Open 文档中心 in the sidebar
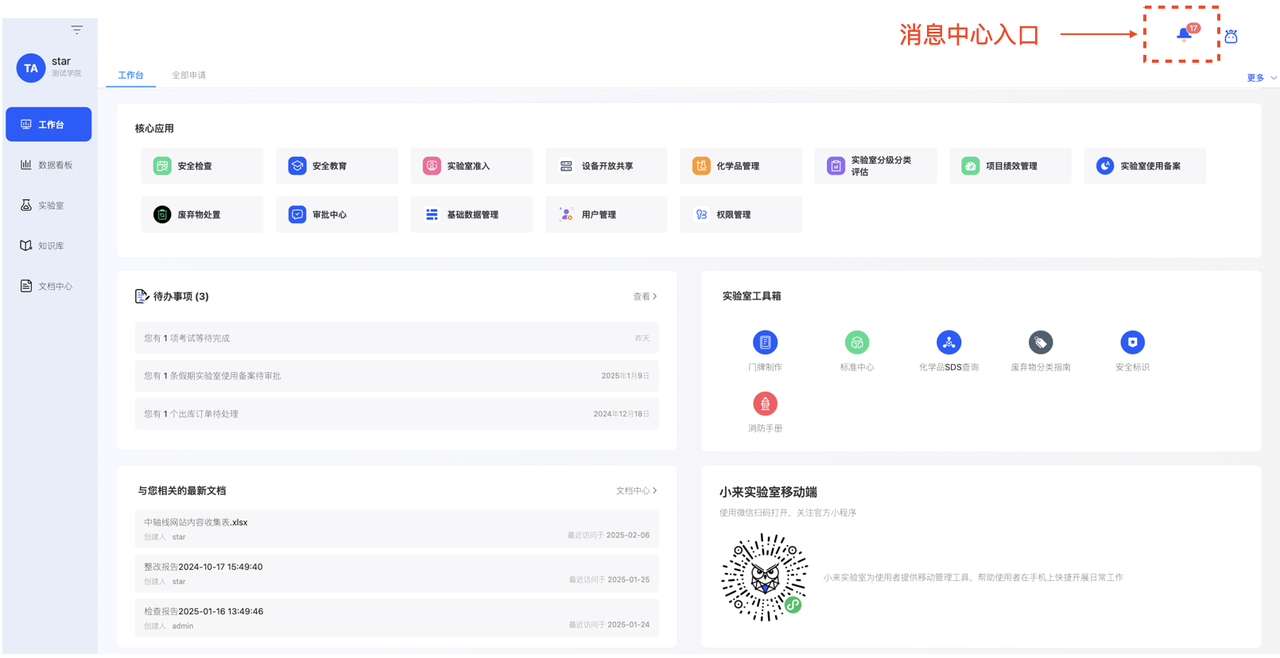The image size is (1280, 658). click(x=48, y=286)
